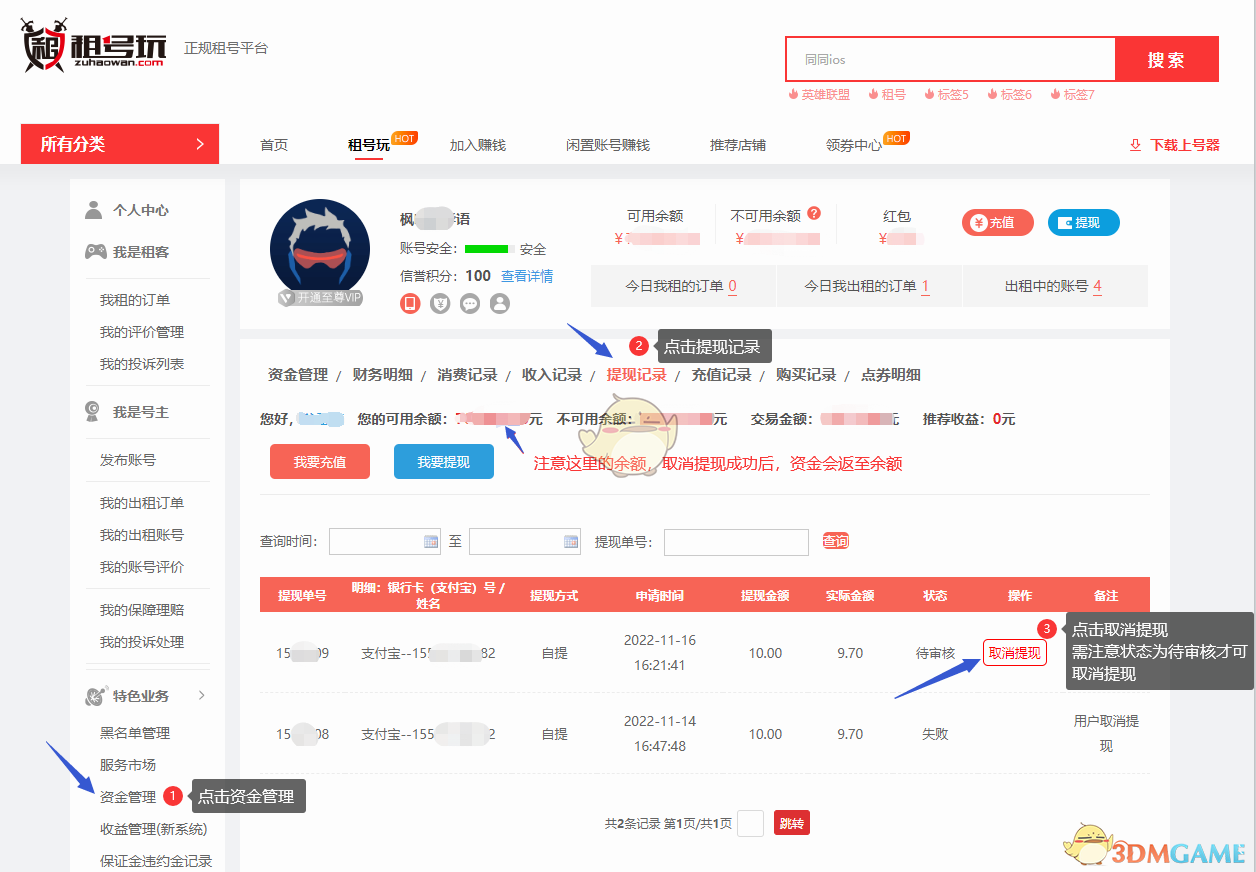Image resolution: width=1256 pixels, height=872 pixels.
Task: Click the blue 我要提现 button
Action: (443, 462)
